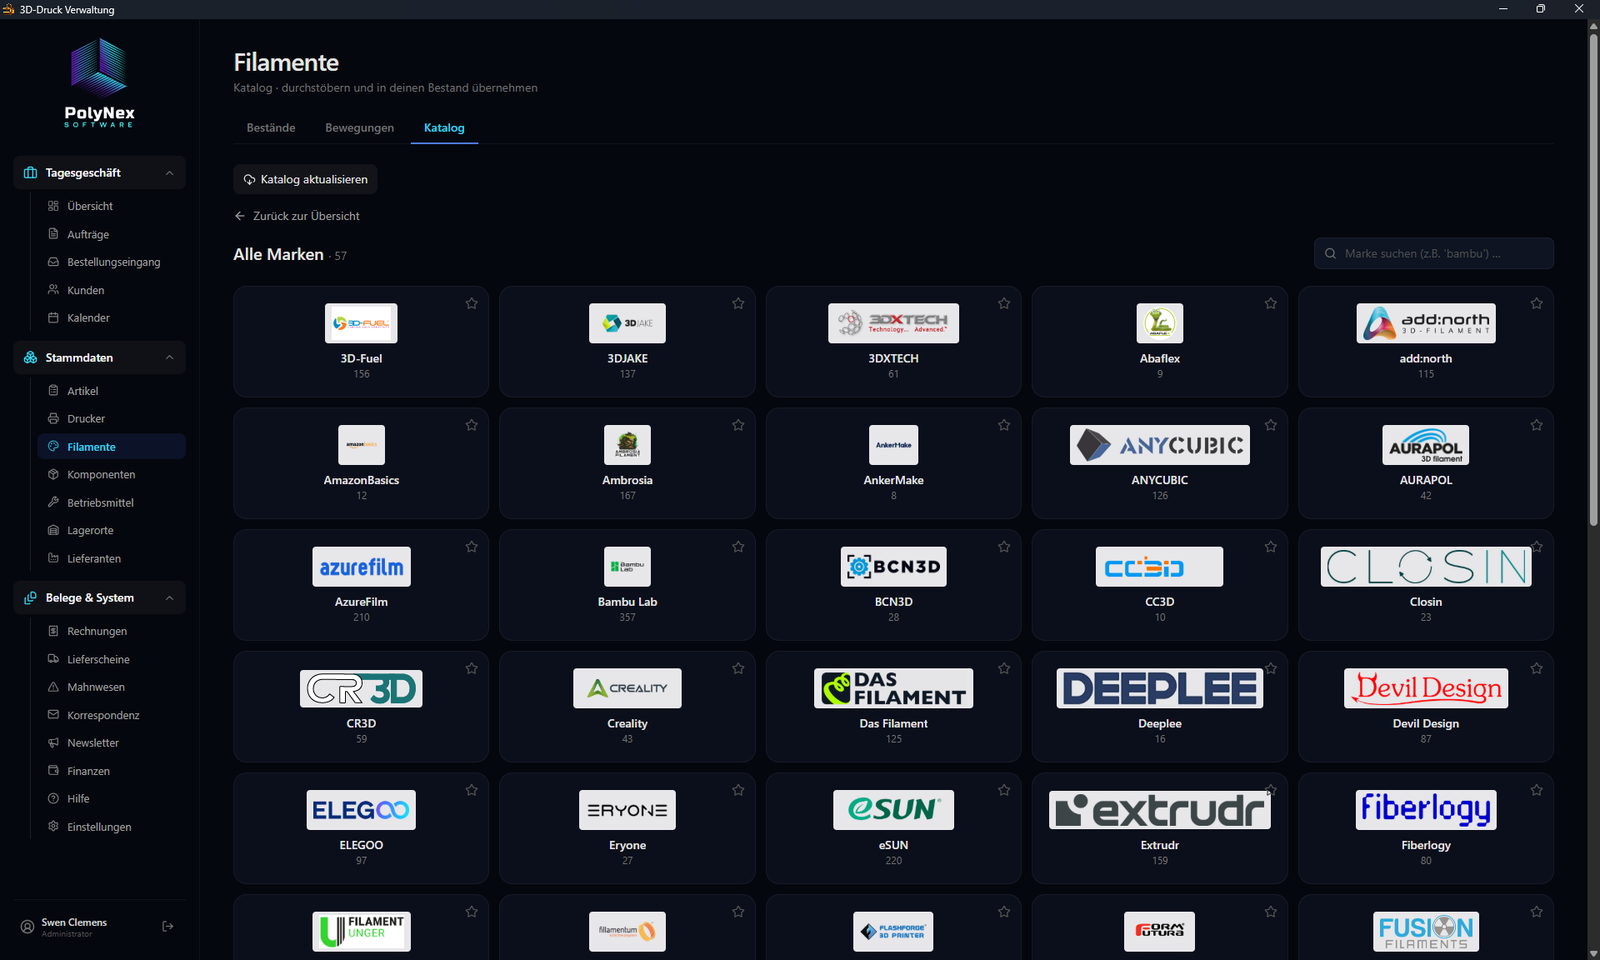Open the Devil Design brand card
This screenshot has height=960, width=1600.
1426,706
